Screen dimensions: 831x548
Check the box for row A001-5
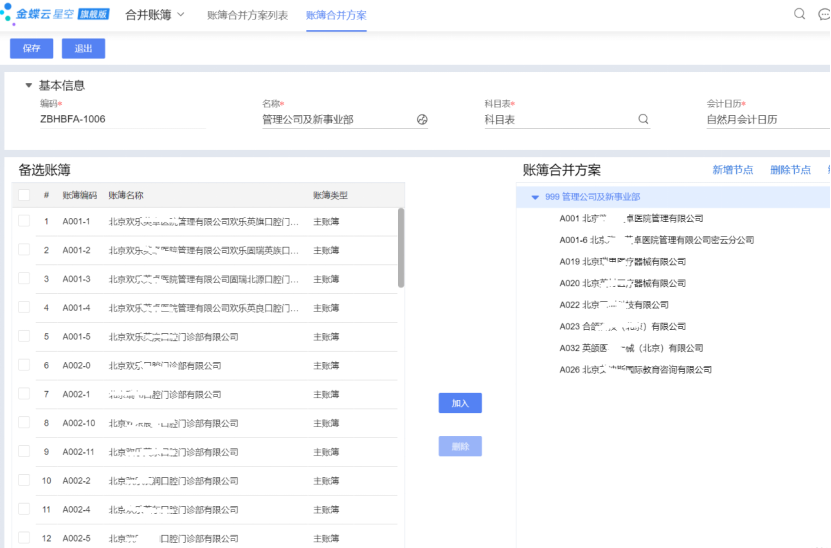point(24,336)
